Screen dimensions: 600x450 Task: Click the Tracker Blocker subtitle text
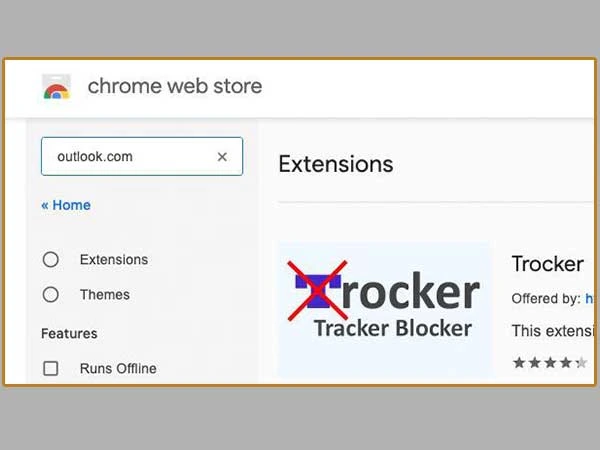click(x=393, y=328)
